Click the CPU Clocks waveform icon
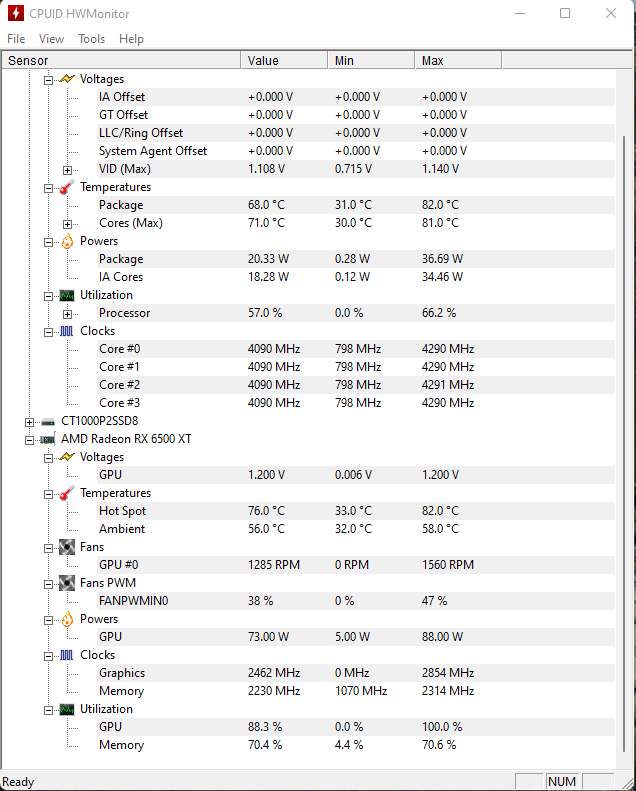The width and height of the screenshot is (636, 791). tap(67, 331)
